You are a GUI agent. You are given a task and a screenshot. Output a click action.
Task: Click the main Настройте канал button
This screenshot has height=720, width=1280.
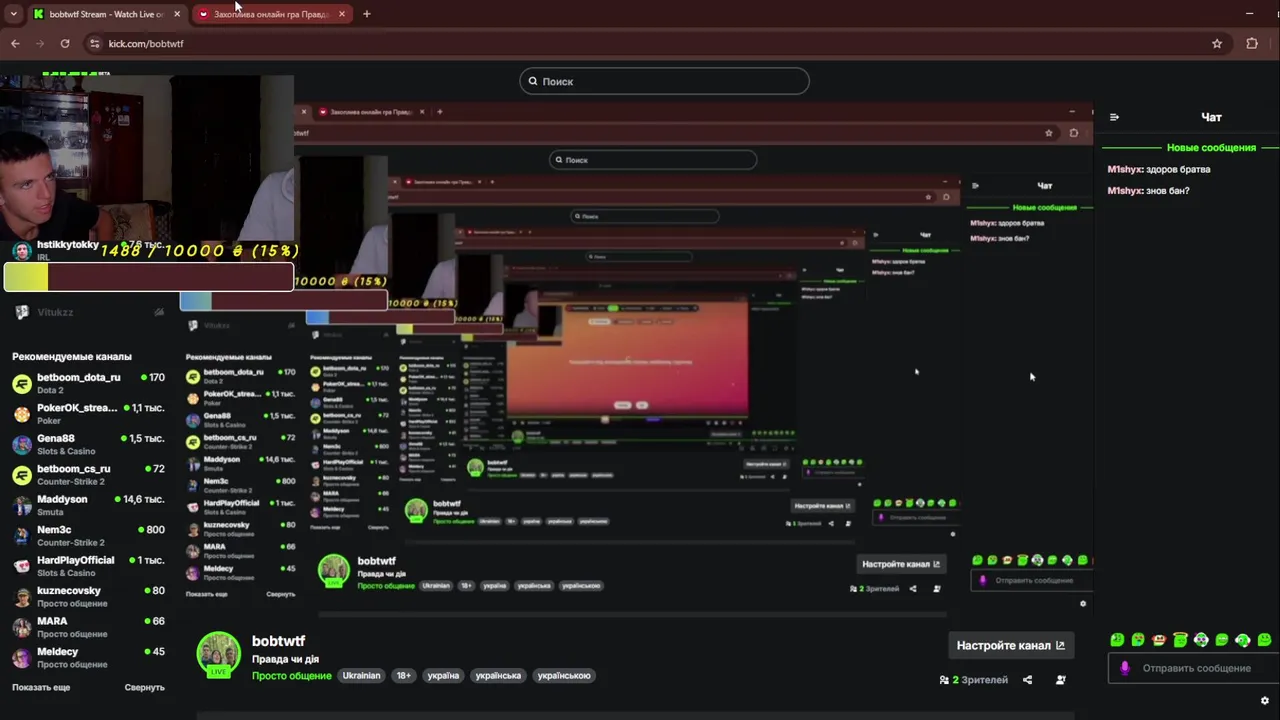pyautogui.click(x=1010, y=645)
